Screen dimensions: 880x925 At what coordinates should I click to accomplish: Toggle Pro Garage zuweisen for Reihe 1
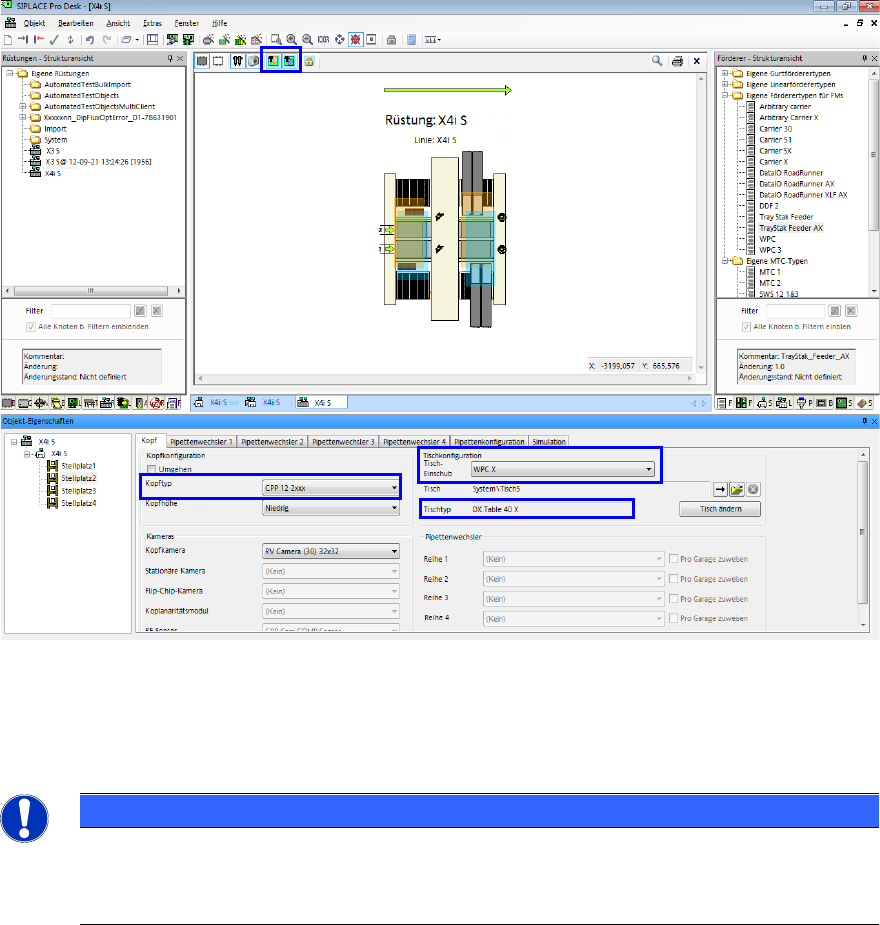click(x=674, y=559)
